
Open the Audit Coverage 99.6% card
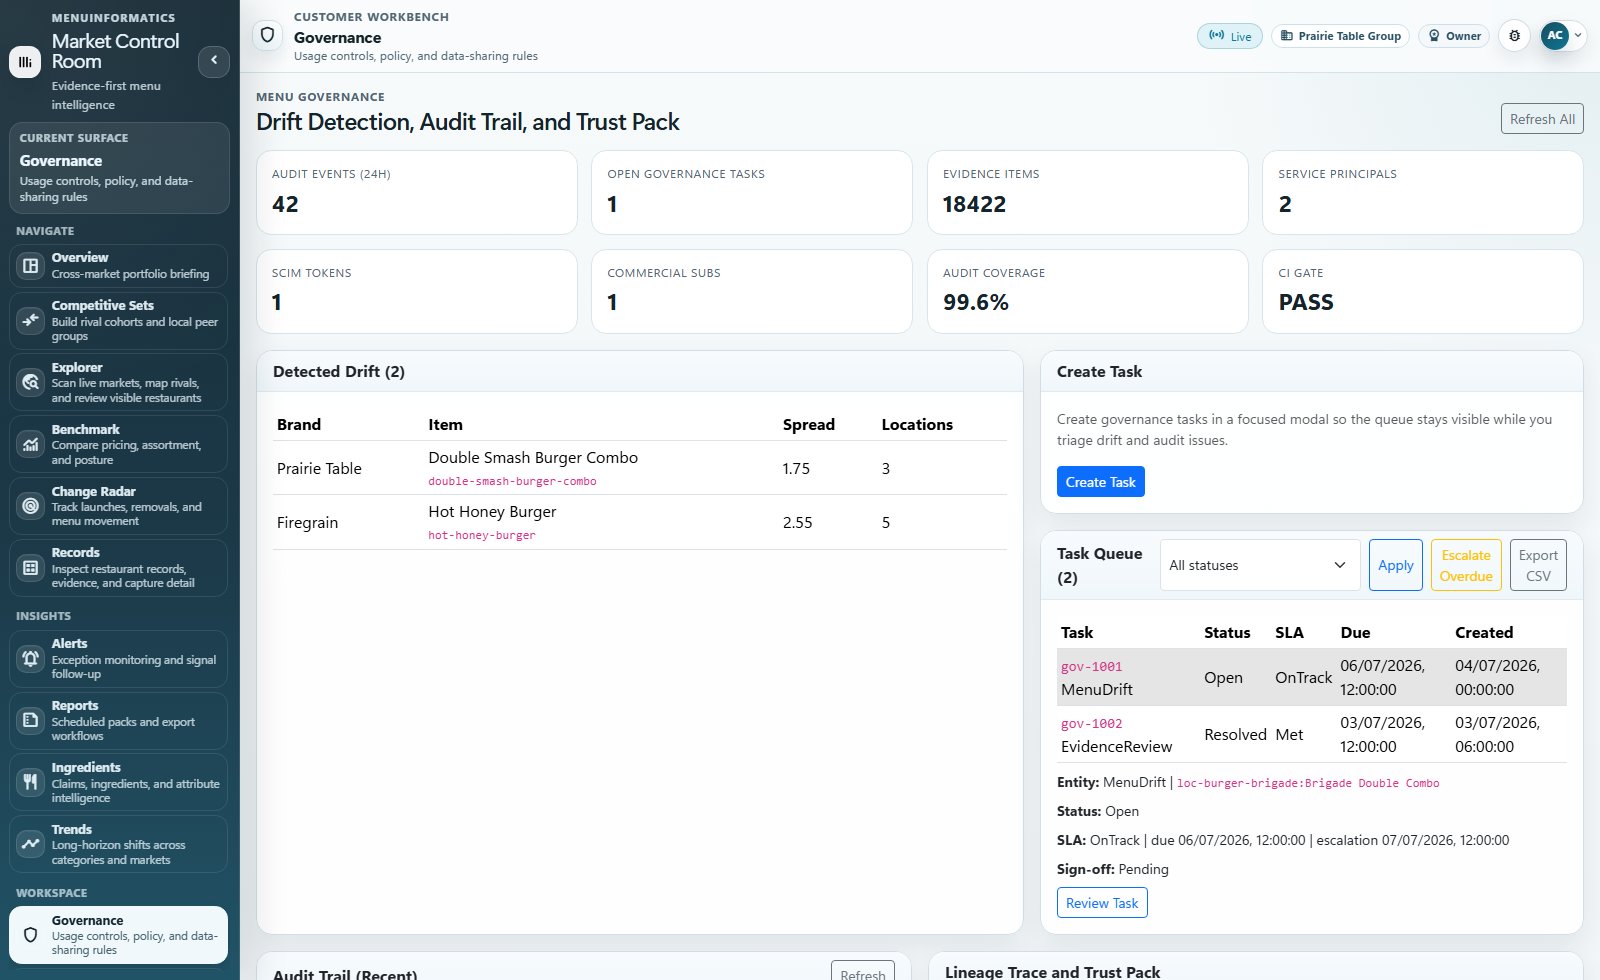[x=1087, y=291]
